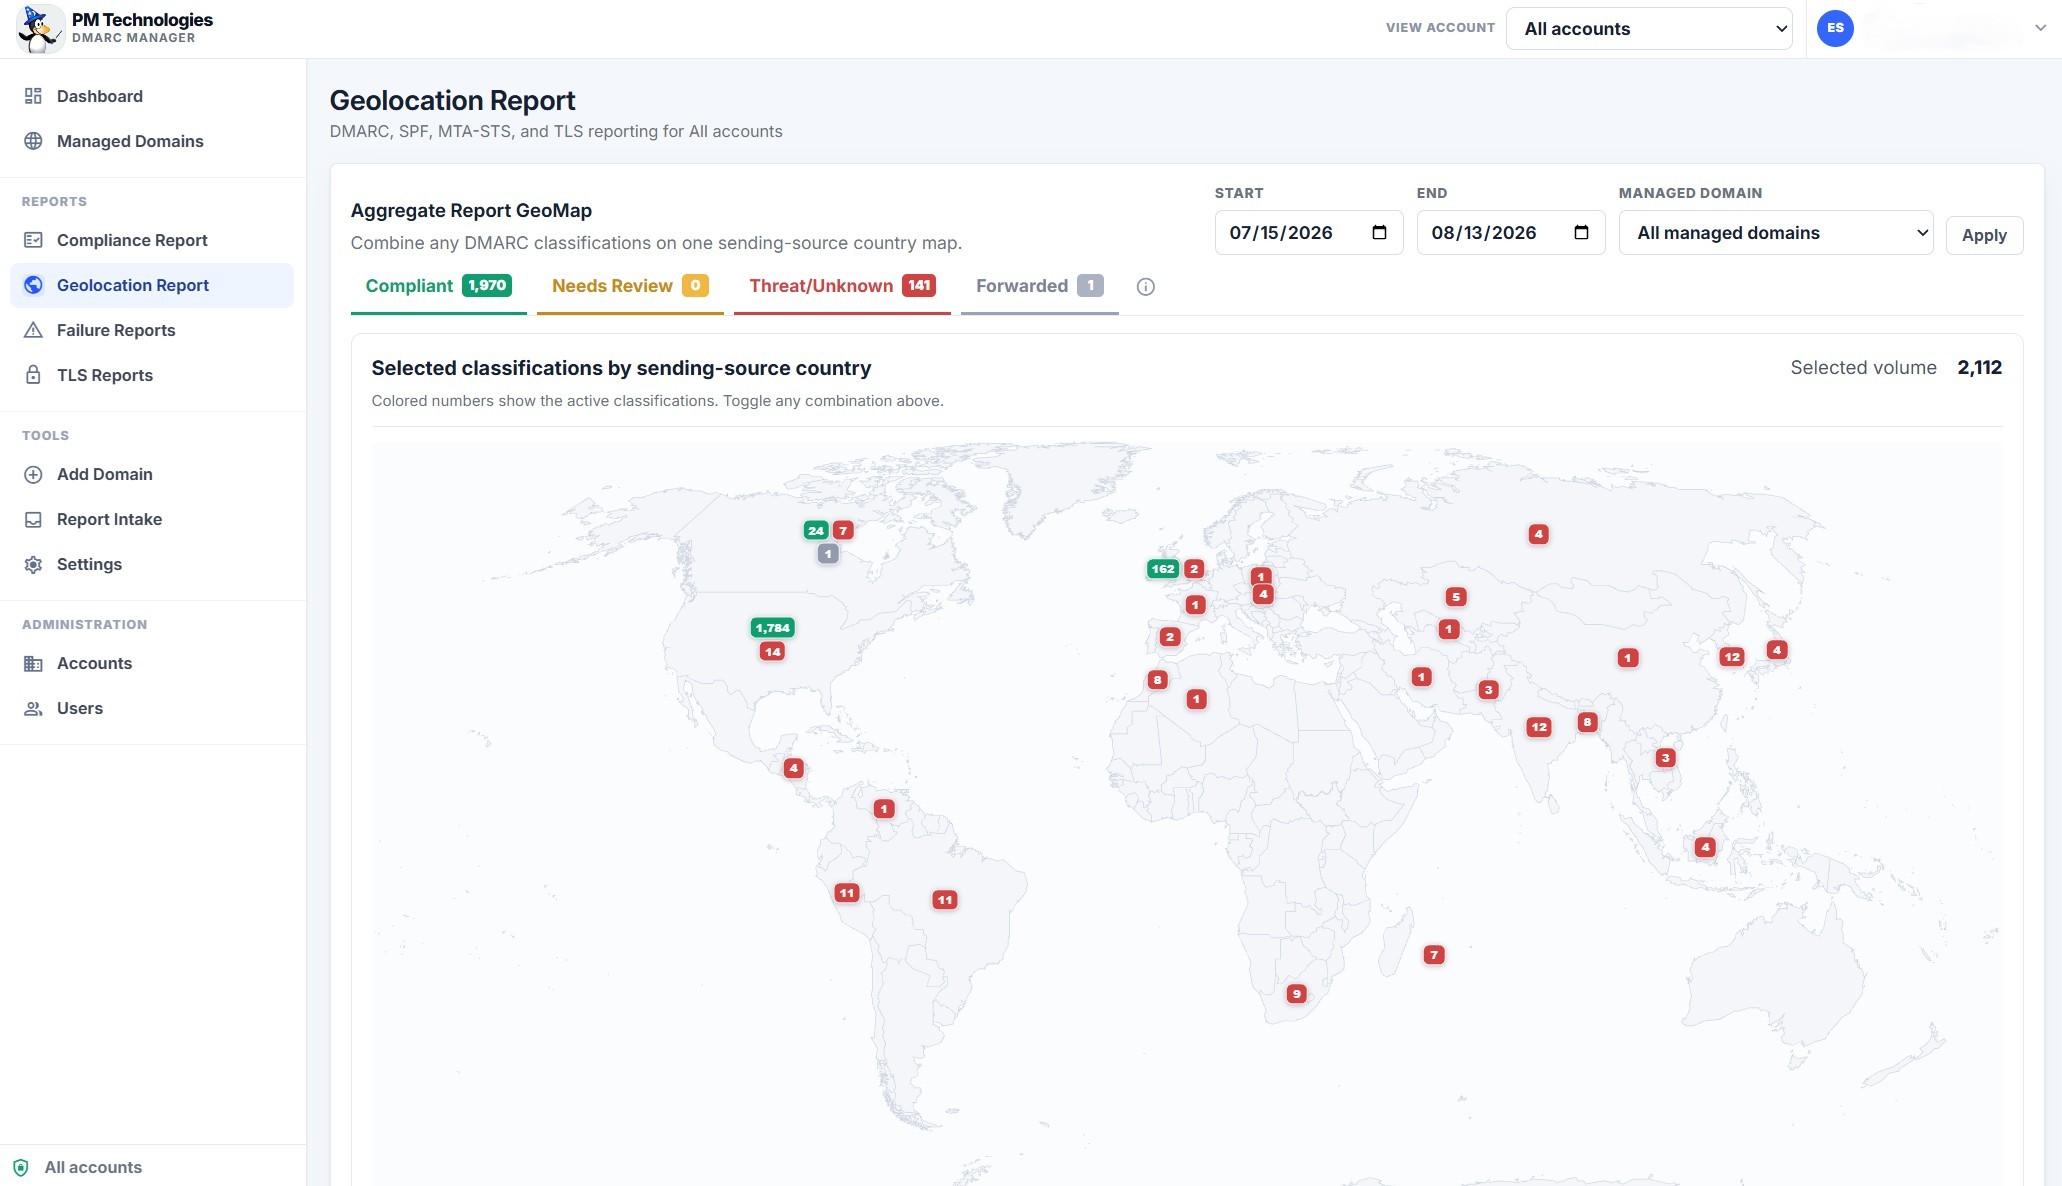Click the red 8 marker in Bangladesh area
This screenshot has width=2062, height=1186.
tap(1587, 722)
